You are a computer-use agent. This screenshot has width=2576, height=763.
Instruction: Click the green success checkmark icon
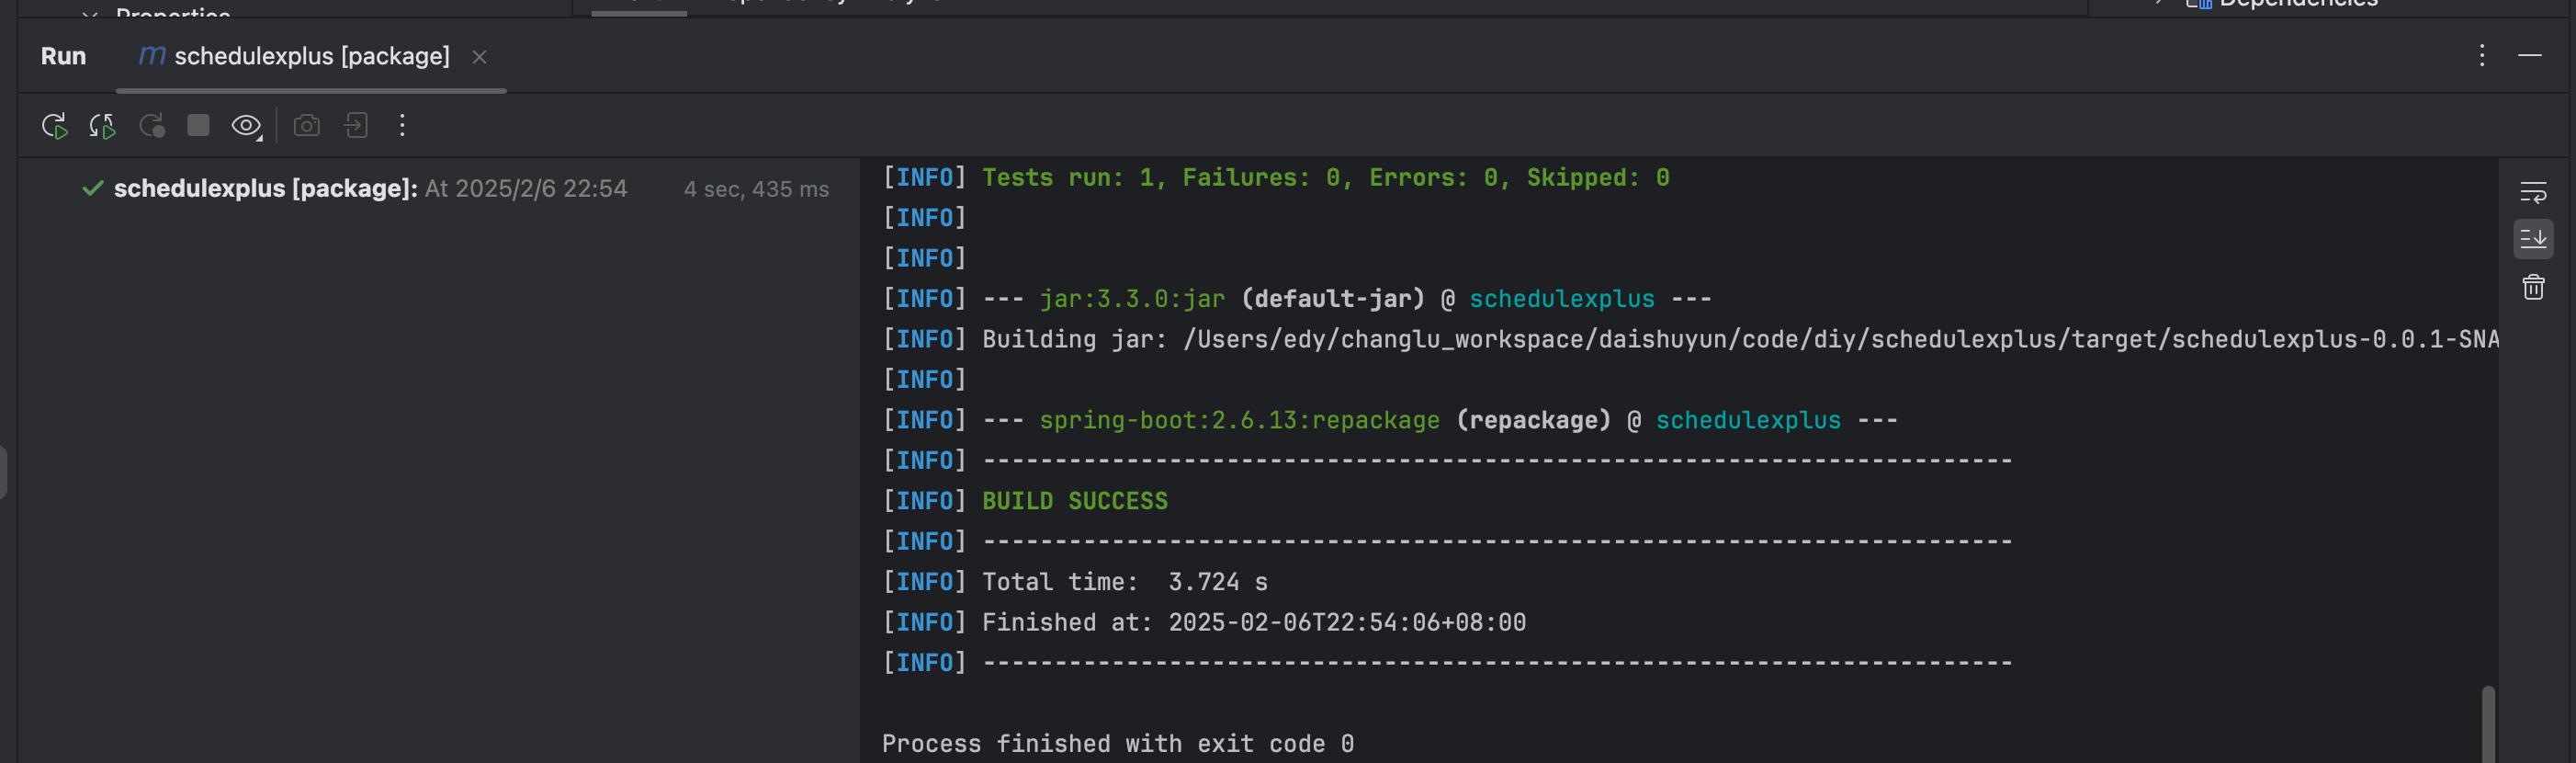tap(93, 189)
